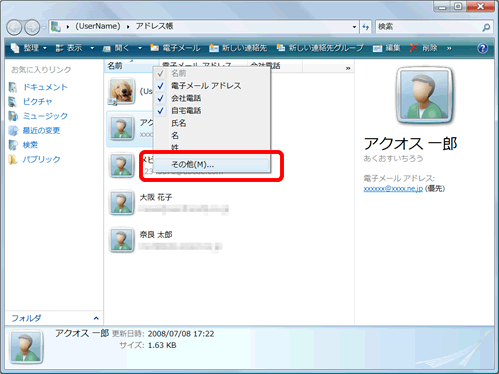Click the 検索 search input field
The height and width of the screenshot is (374, 499).
(429, 27)
